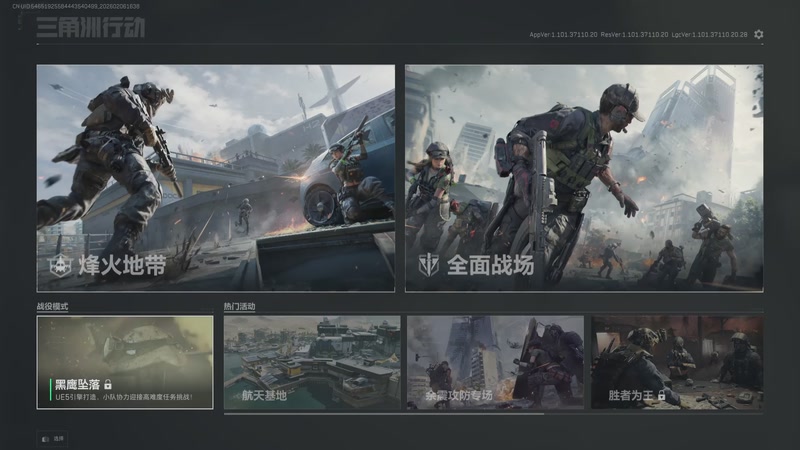Click the 烽火地带 mode emblem icon

click(60, 265)
